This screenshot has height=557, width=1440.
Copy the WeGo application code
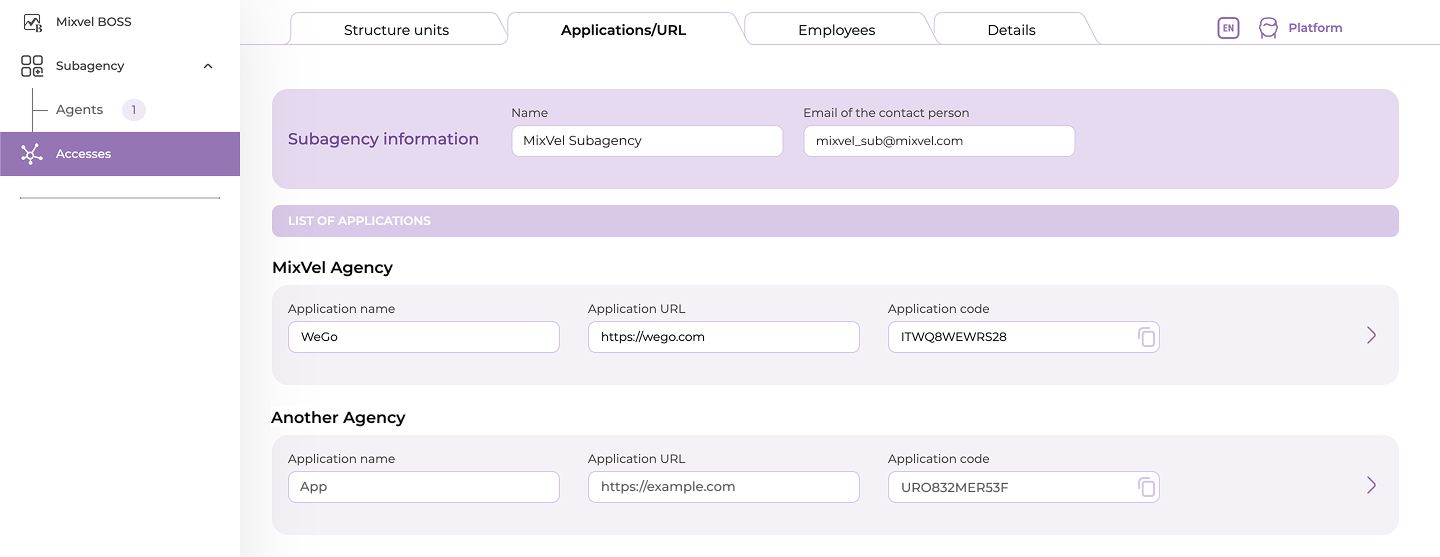click(x=1146, y=337)
